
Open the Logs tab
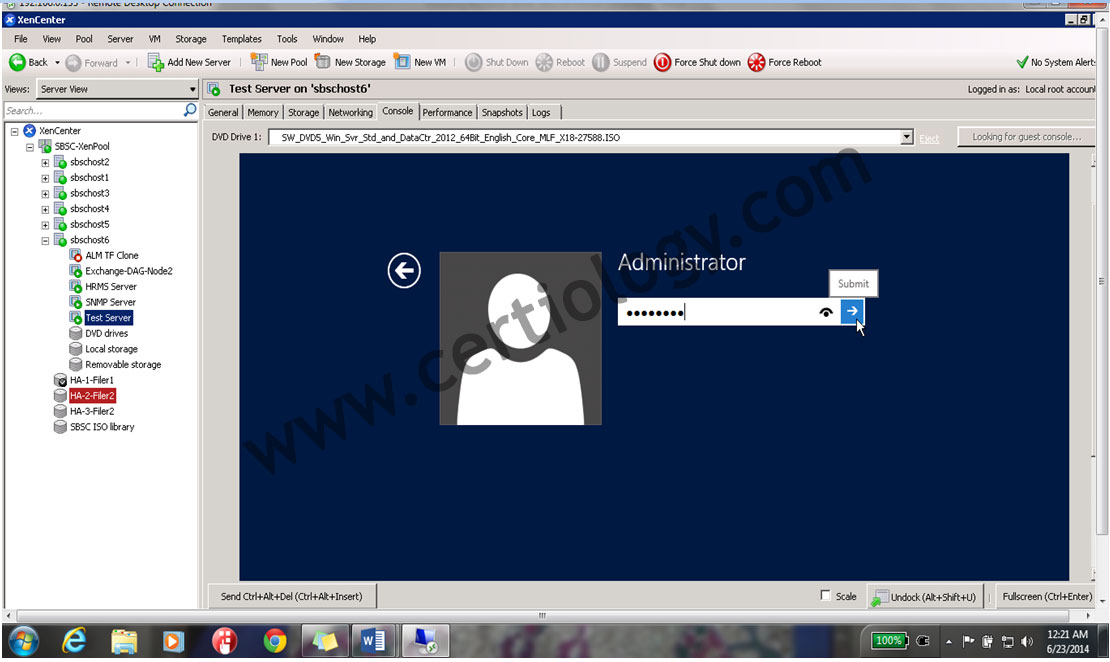[541, 113]
